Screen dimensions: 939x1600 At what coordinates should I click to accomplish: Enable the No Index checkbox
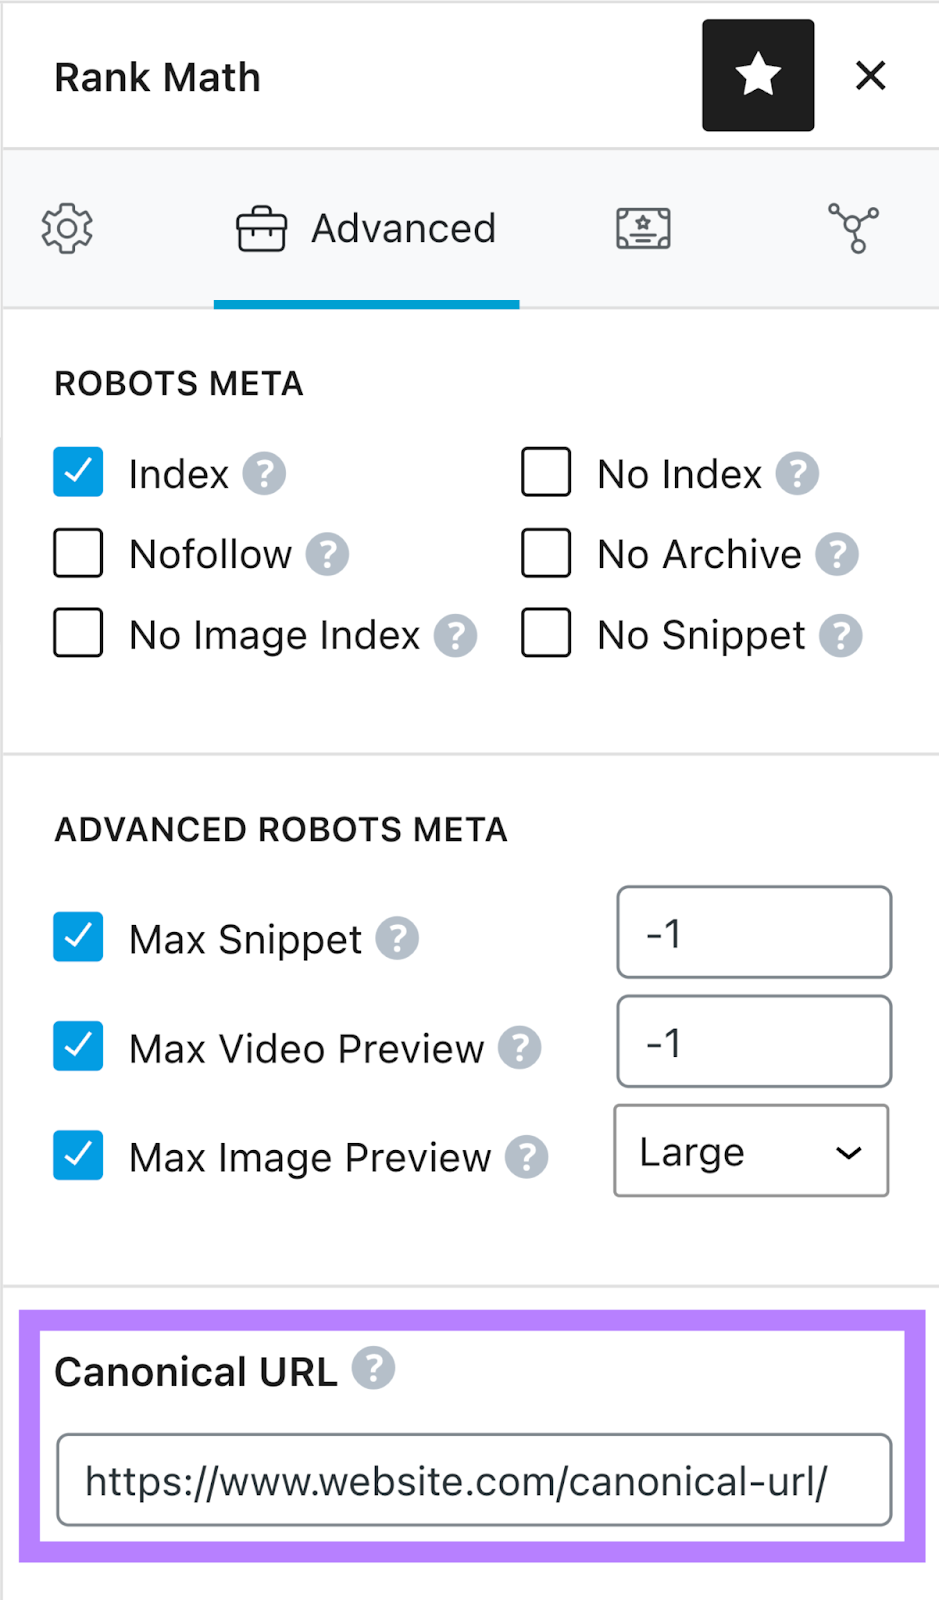pyautogui.click(x=545, y=472)
